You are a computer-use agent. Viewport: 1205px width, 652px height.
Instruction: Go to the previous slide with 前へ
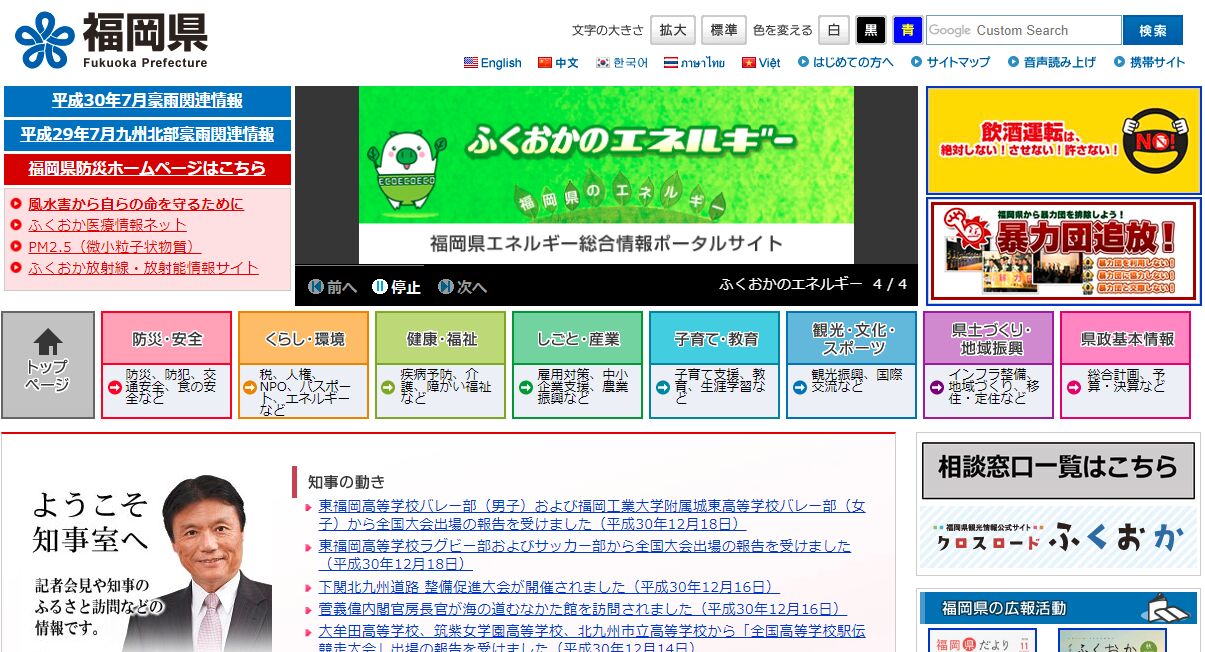coord(333,287)
